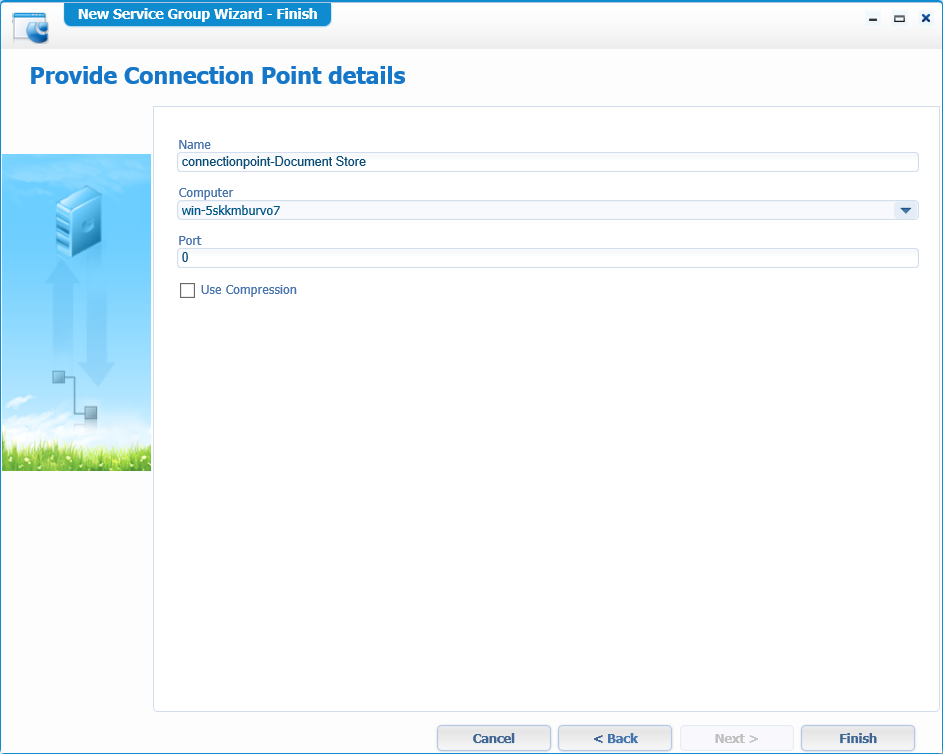Viewport: 943px width, 754px height.
Task: Minimize the New Service Group Wizard window
Action: (x=873, y=18)
